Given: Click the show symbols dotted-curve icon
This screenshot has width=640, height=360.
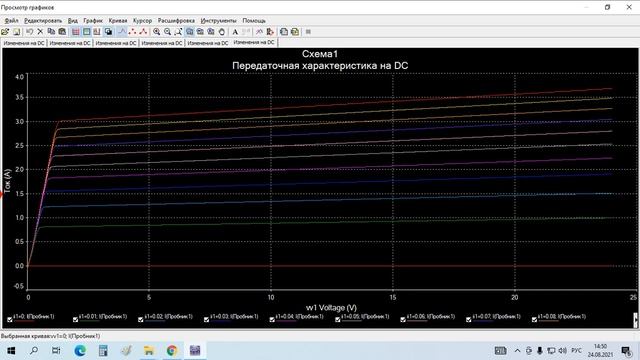Looking at the screenshot, I should pos(132,32).
